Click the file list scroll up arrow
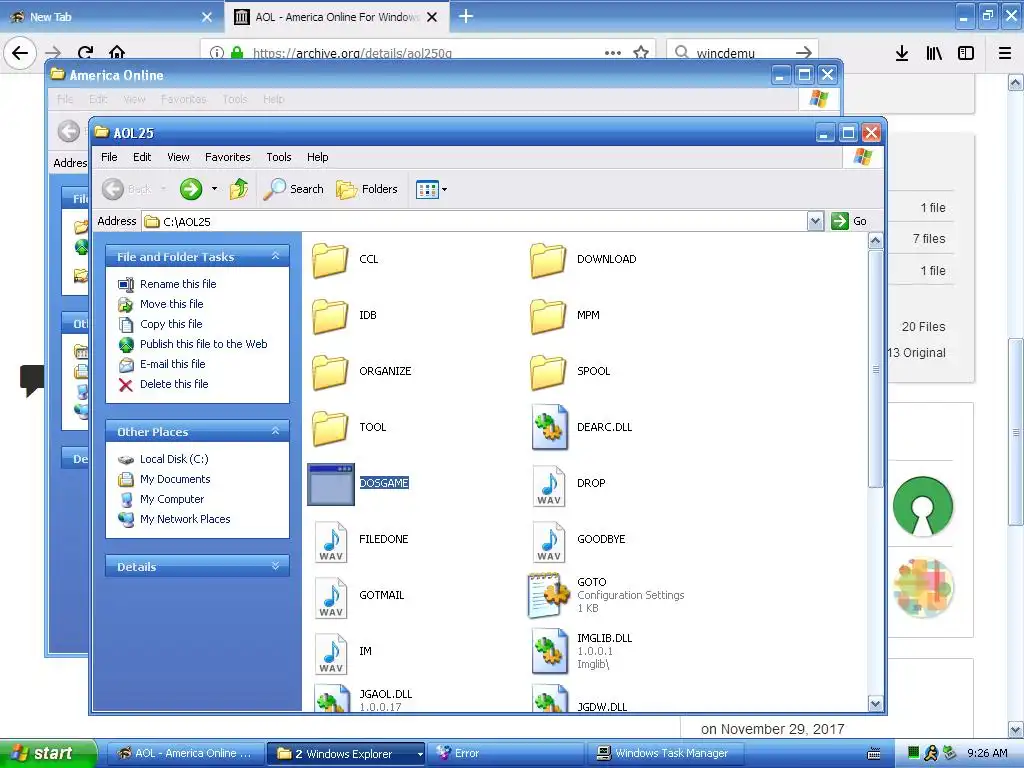The image size is (1024, 768). [875, 241]
